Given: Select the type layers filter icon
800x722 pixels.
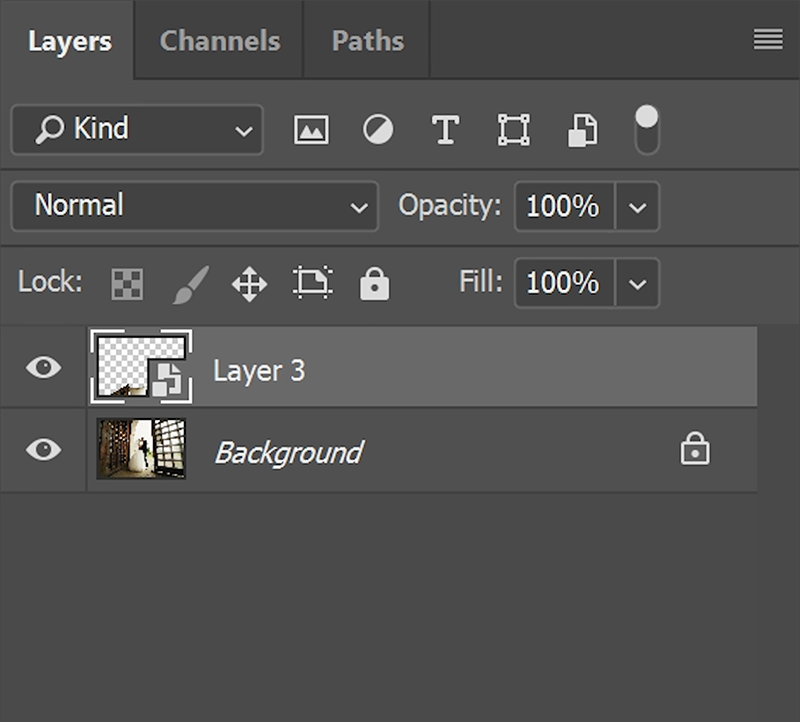Looking at the screenshot, I should pyautogui.click(x=445, y=129).
